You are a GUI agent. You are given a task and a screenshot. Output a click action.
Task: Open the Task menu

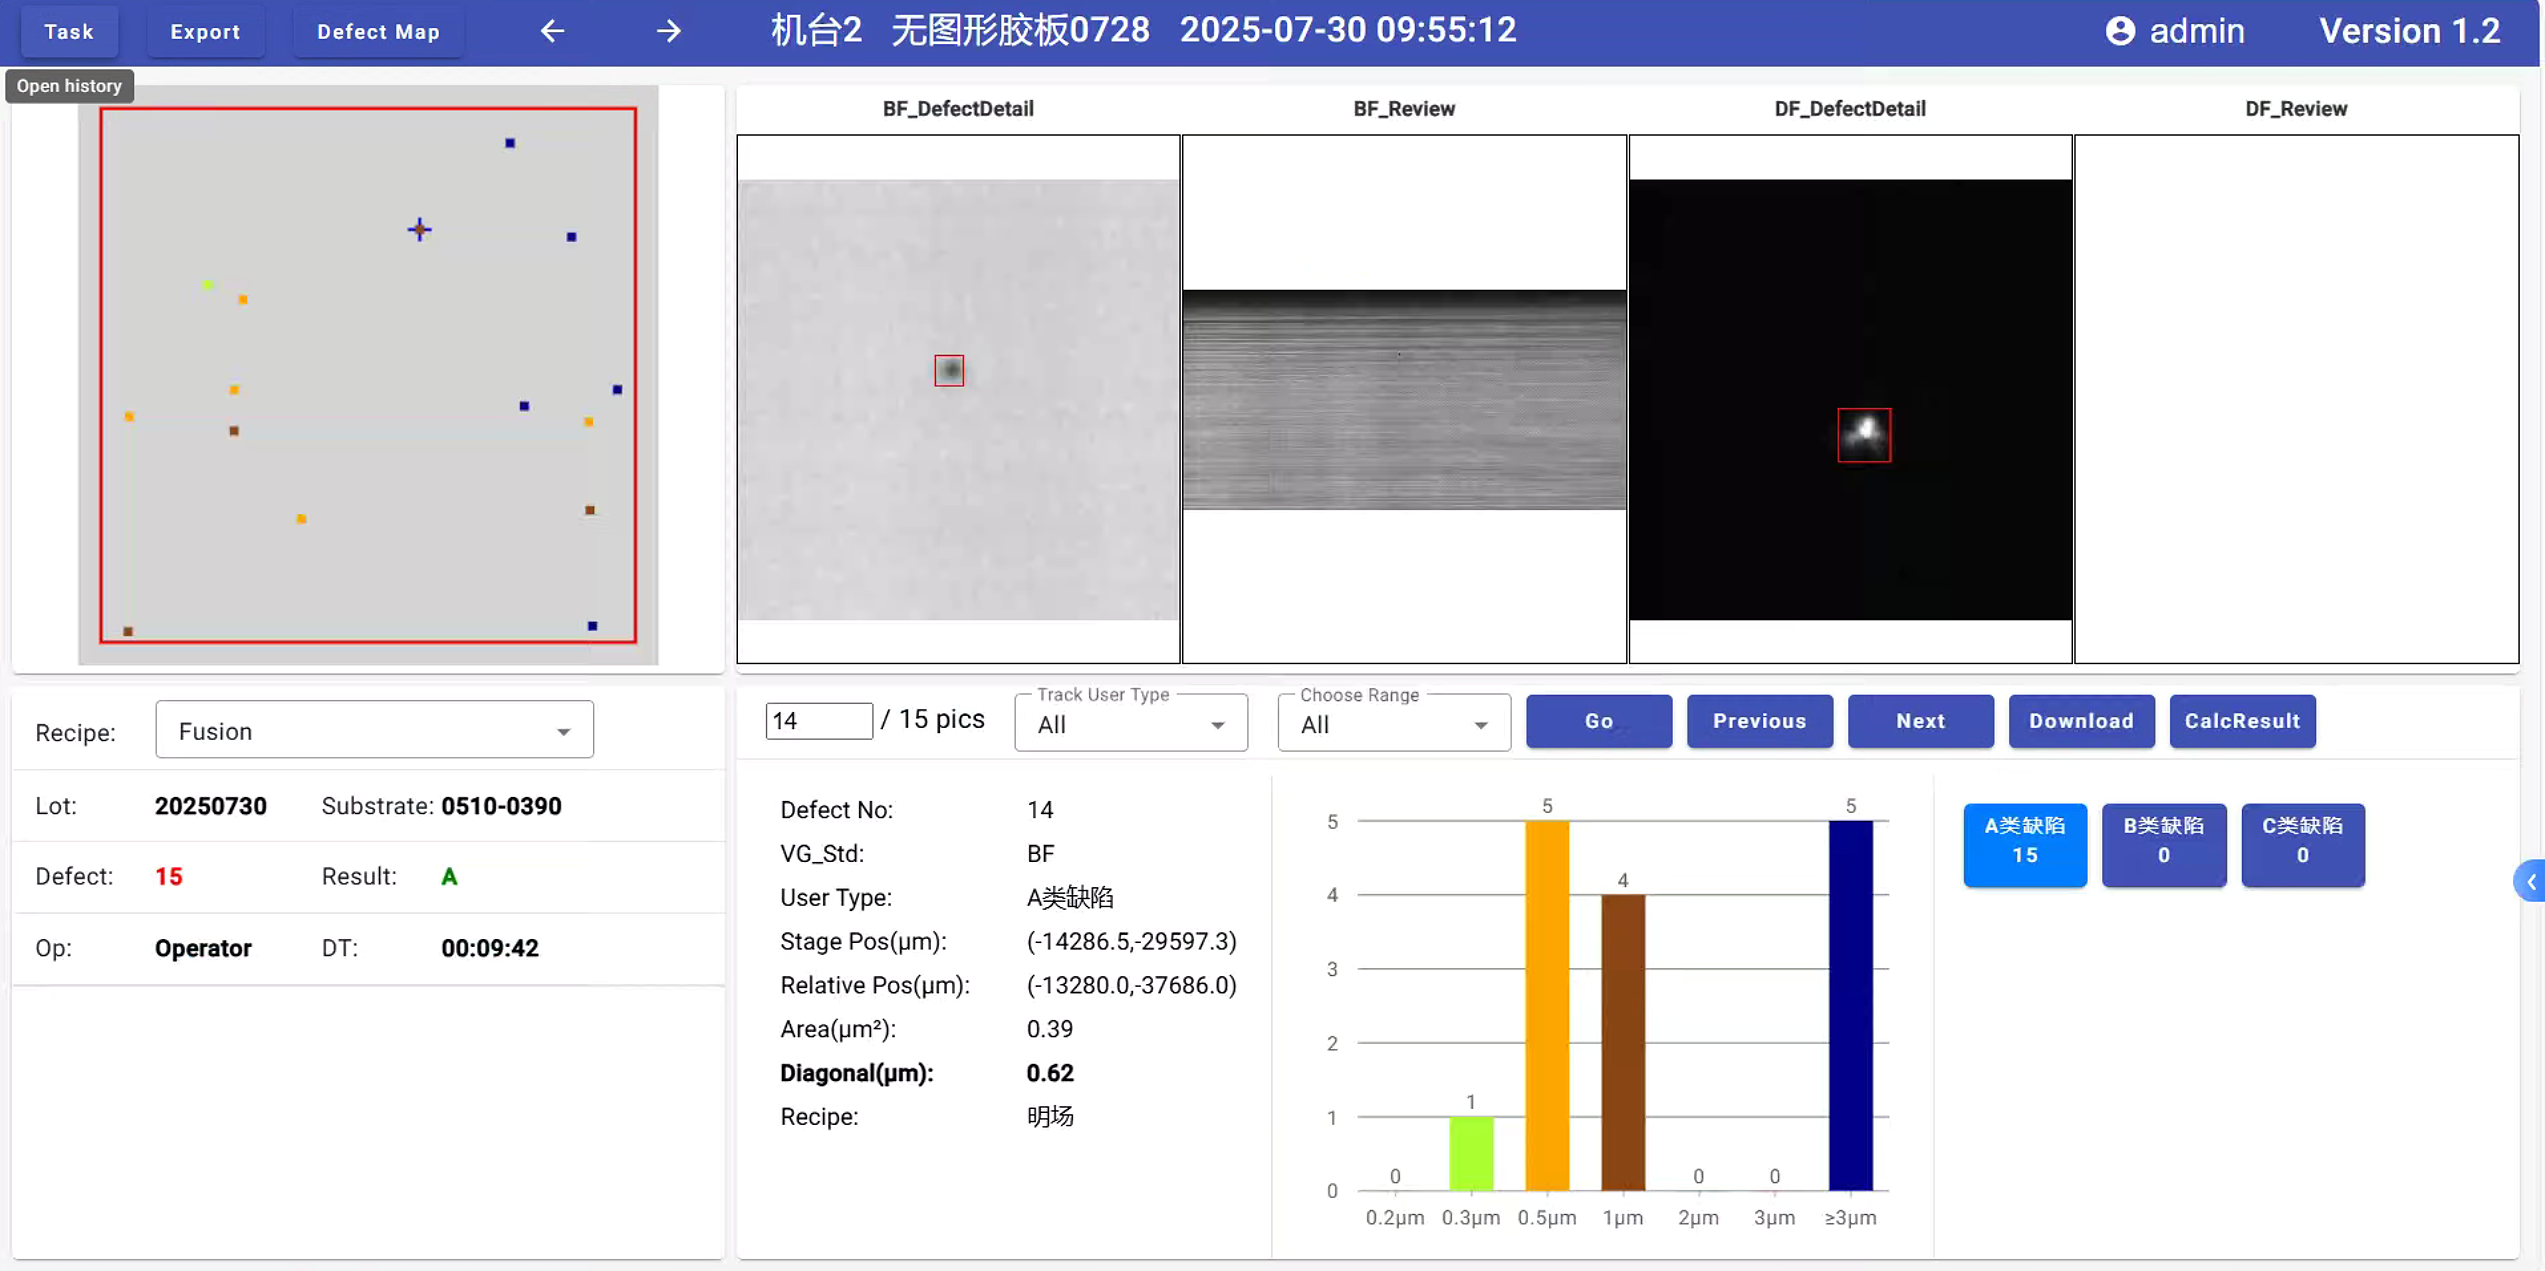(69, 31)
